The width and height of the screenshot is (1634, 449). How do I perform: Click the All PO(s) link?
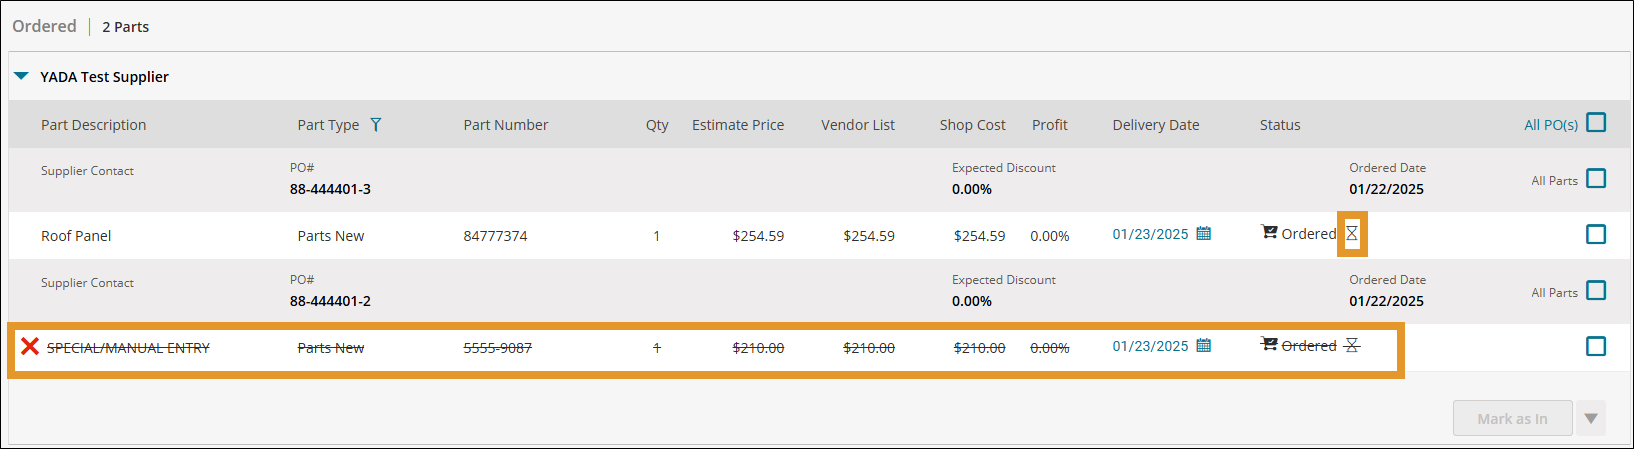pyautogui.click(x=1550, y=125)
